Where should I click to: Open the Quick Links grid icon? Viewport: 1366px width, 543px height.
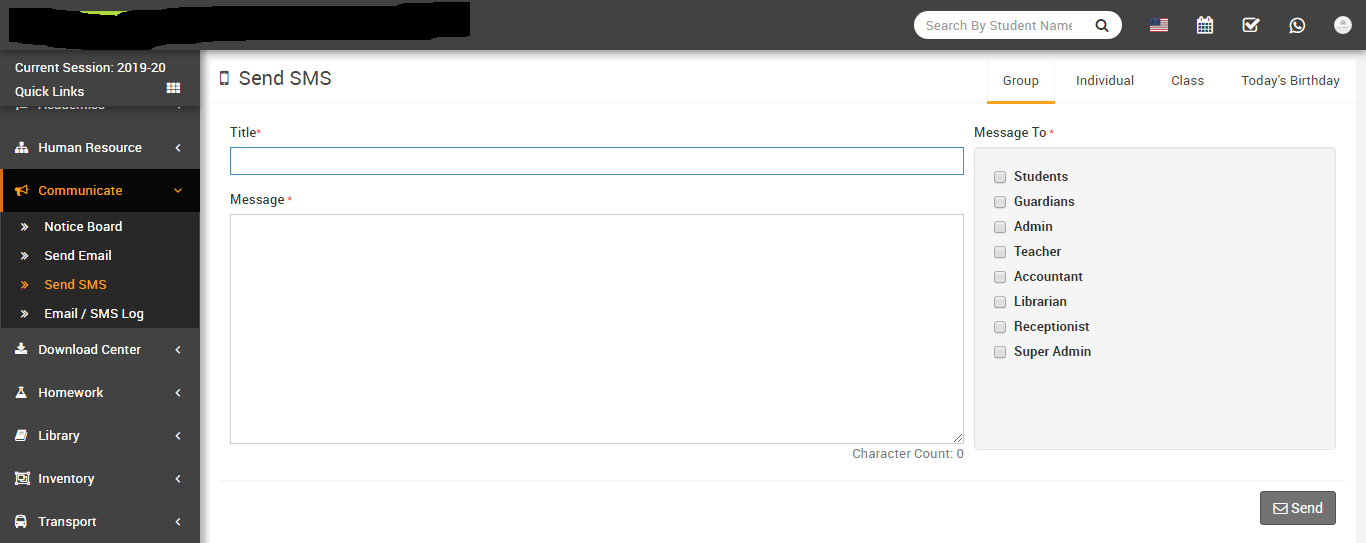point(173,89)
